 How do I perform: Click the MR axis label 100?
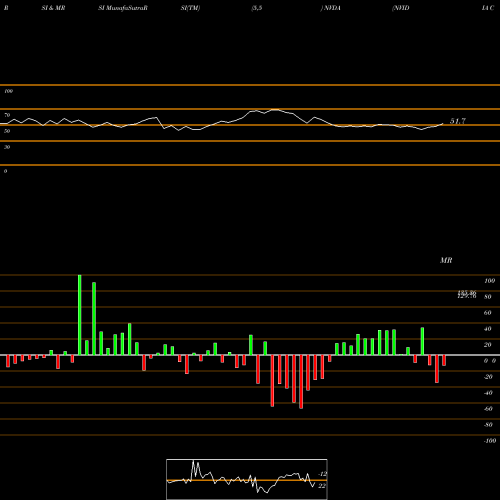[489, 281]
